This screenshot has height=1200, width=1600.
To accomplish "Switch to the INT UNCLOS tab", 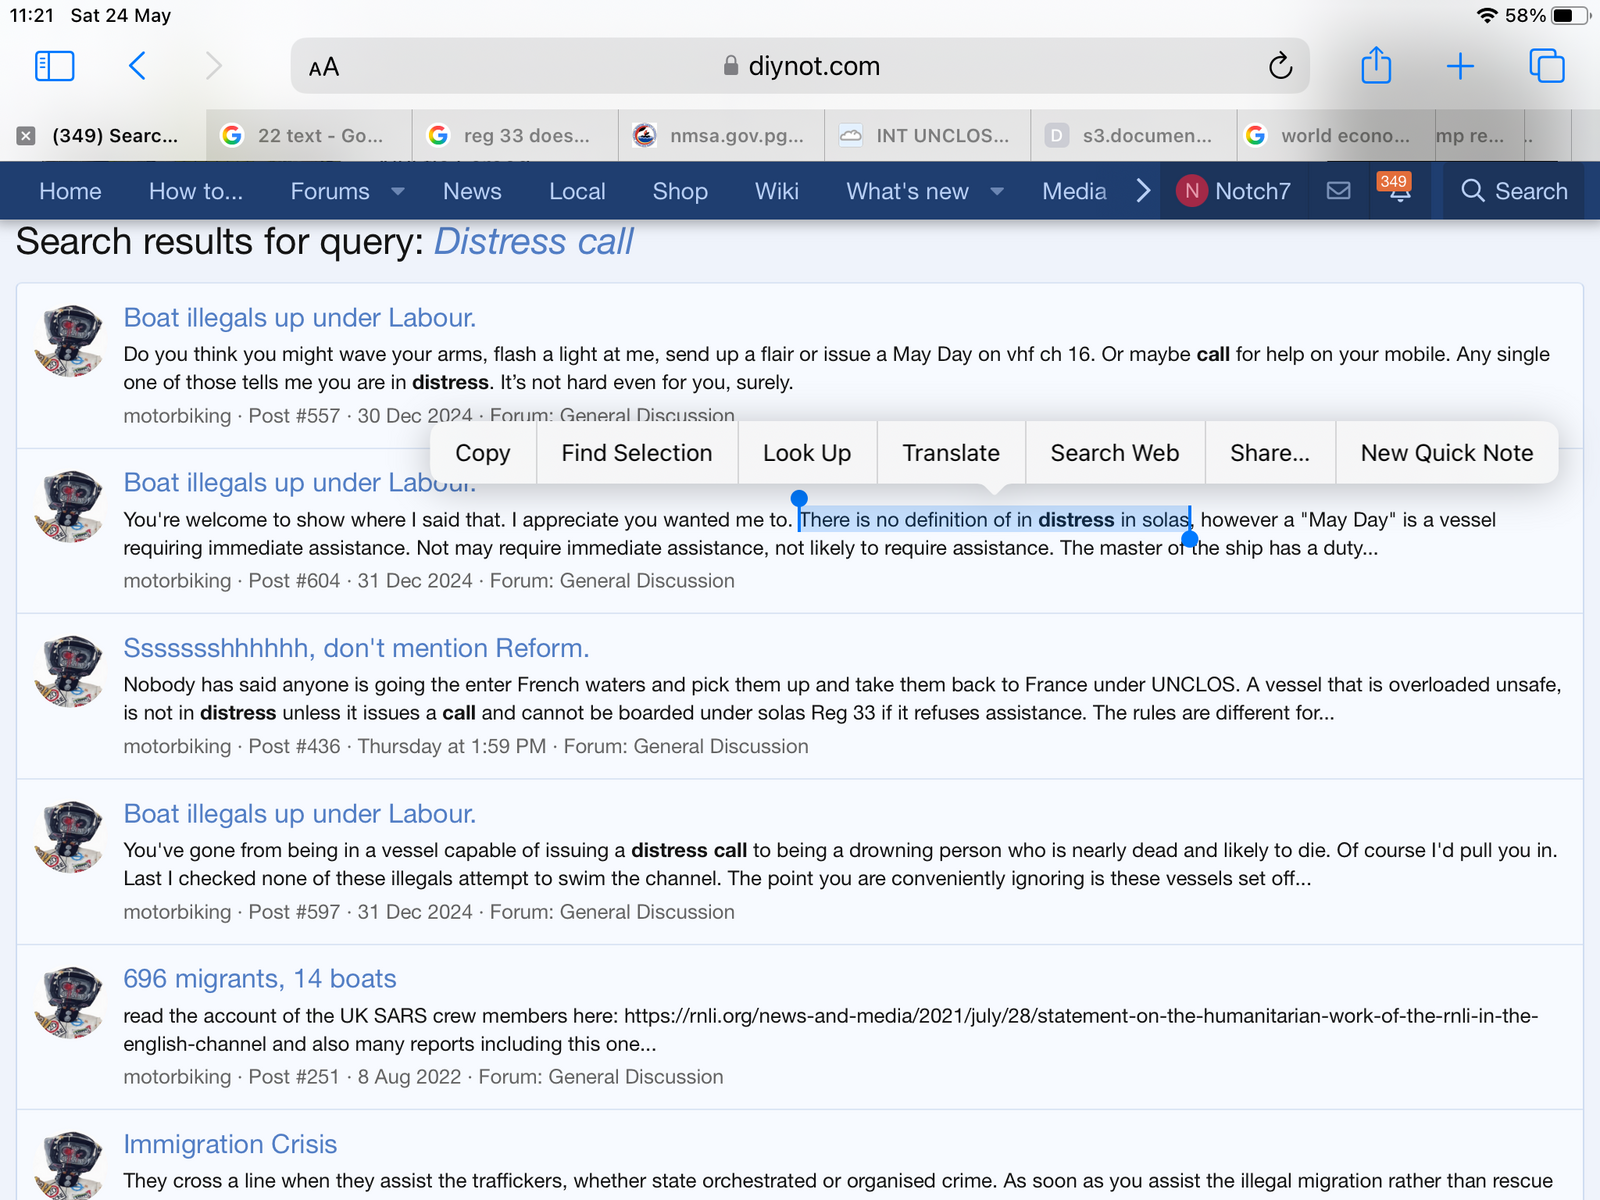I will [x=927, y=136].
